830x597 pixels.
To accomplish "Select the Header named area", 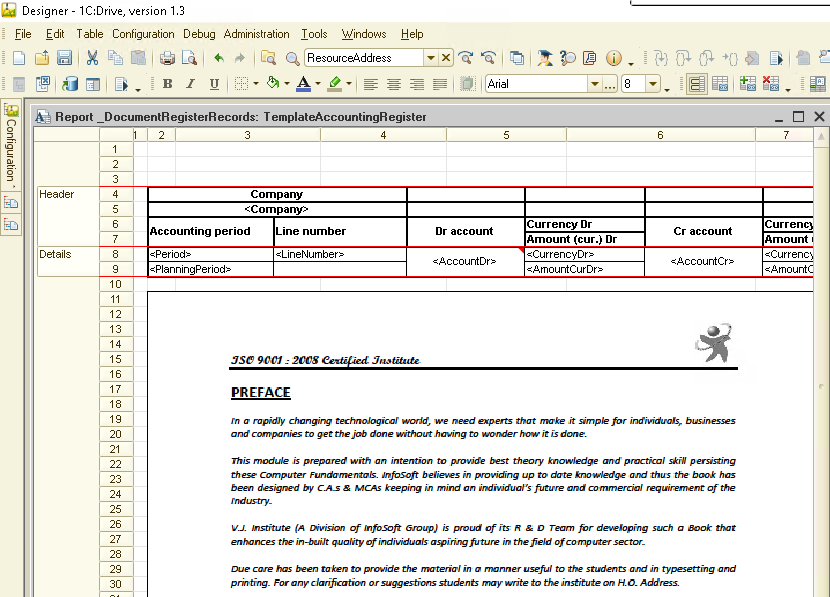I will pyautogui.click(x=68, y=216).
